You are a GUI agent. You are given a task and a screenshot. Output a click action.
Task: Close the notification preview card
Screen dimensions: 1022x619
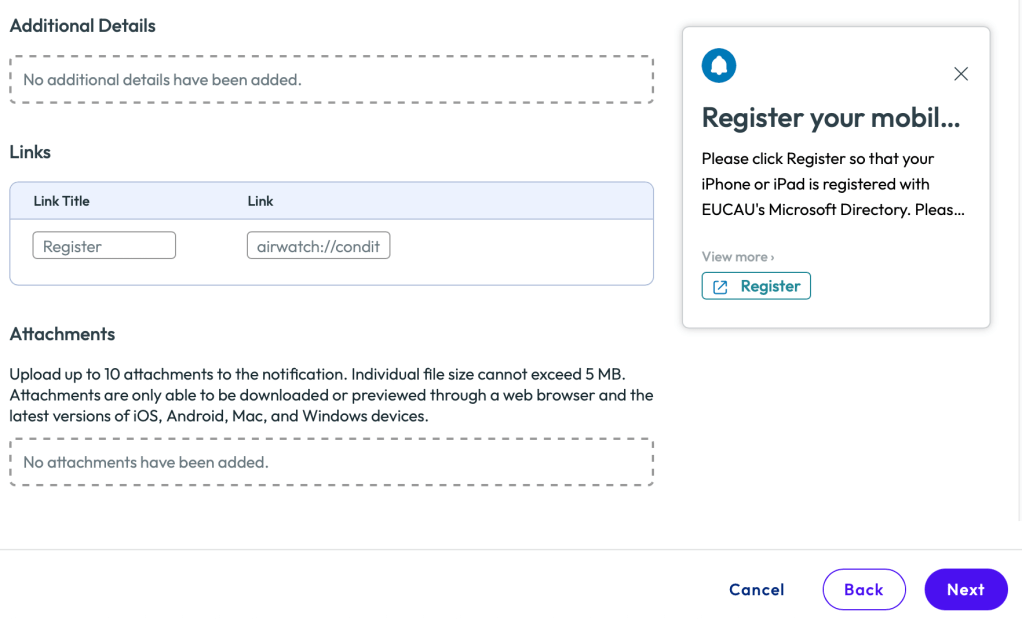(x=961, y=74)
